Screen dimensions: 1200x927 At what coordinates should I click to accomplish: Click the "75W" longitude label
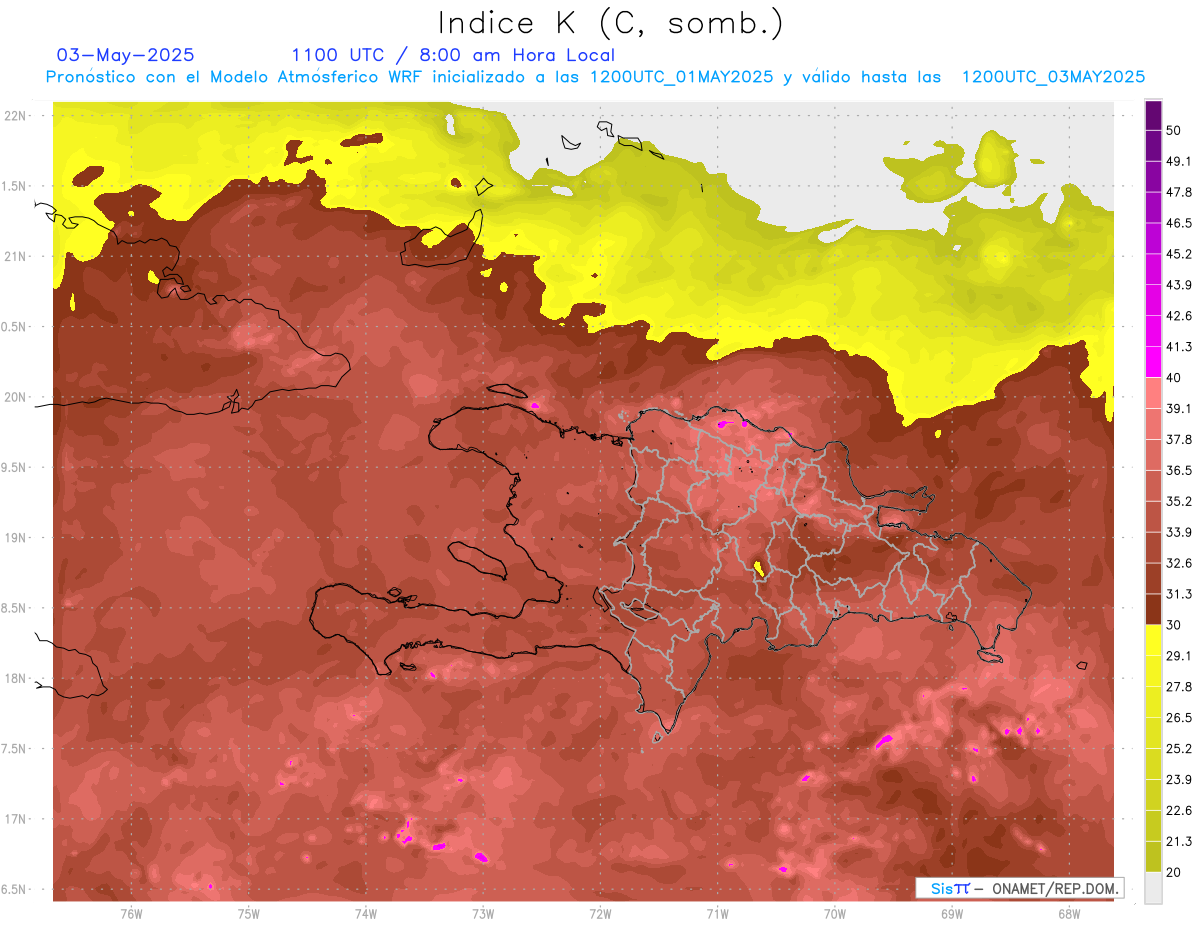point(248,914)
